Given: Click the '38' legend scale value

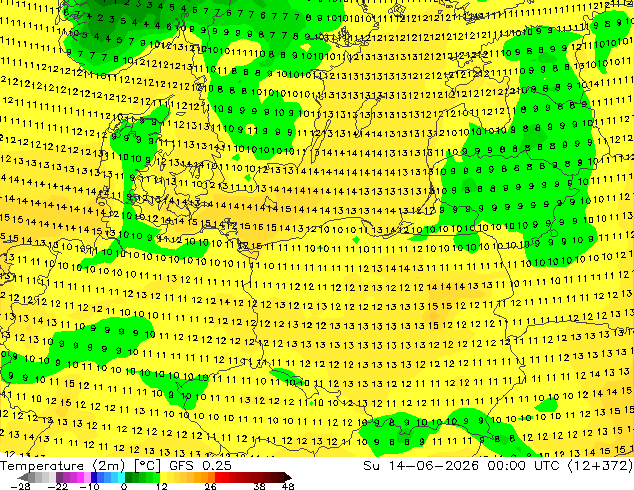Looking at the screenshot, I should [x=260, y=486].
